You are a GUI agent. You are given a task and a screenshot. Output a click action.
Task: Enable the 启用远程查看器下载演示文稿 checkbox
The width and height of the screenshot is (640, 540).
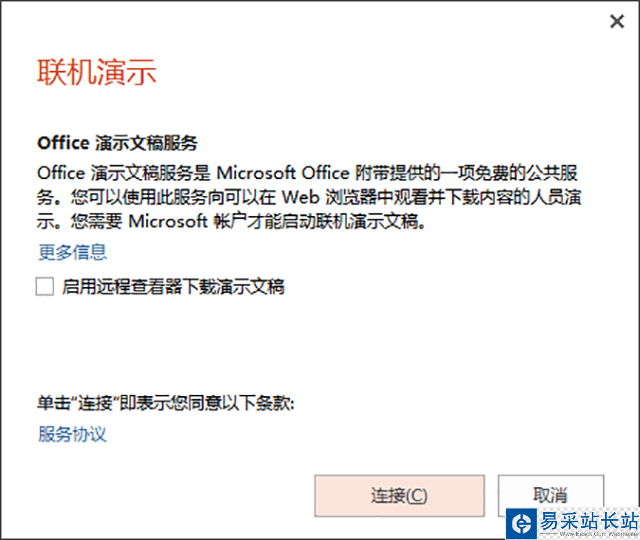45,287
